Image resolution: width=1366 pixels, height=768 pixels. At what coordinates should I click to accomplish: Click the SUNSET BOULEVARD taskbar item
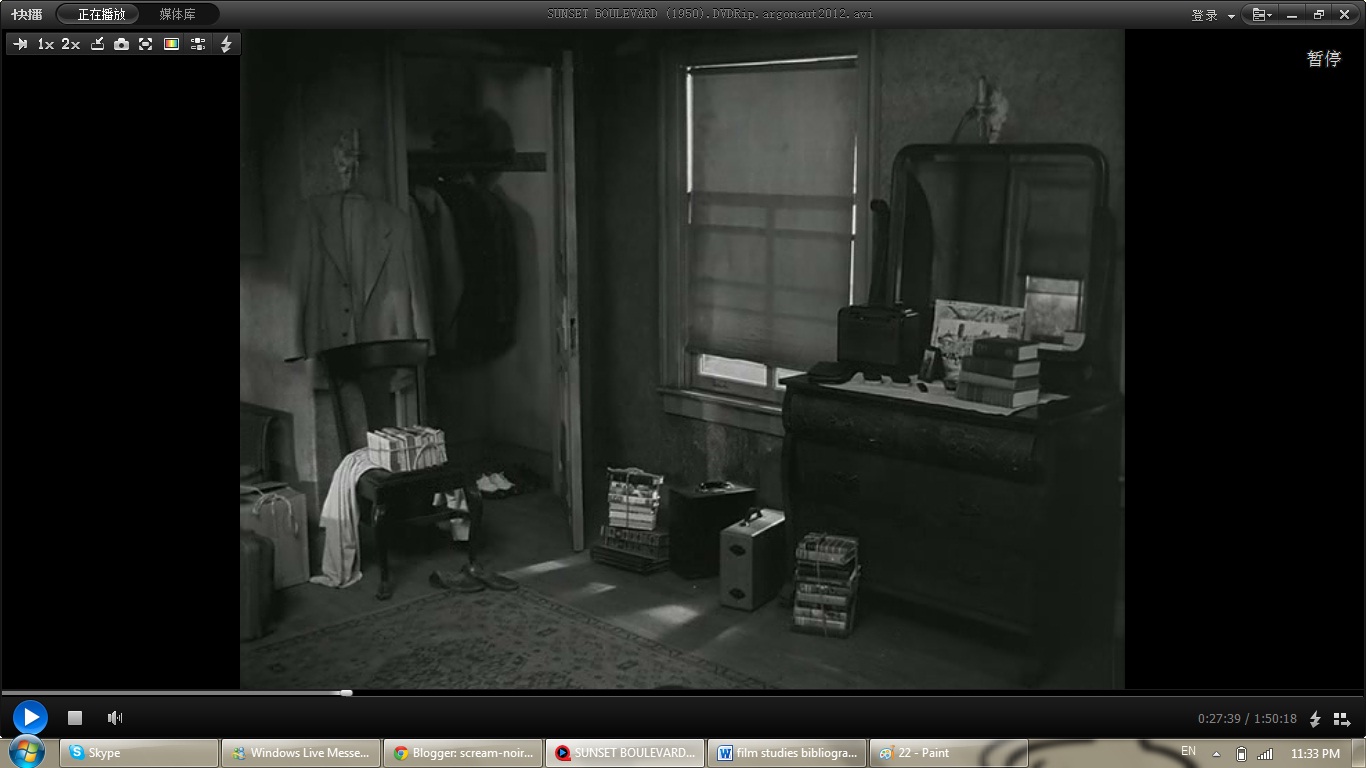pyautogui.click(x=625, y=753)
